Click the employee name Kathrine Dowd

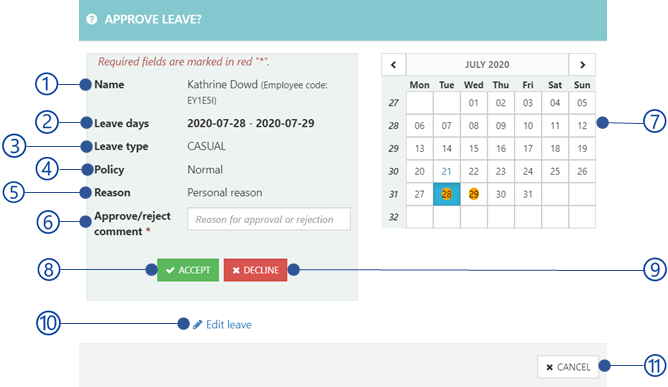coord(222,84)
